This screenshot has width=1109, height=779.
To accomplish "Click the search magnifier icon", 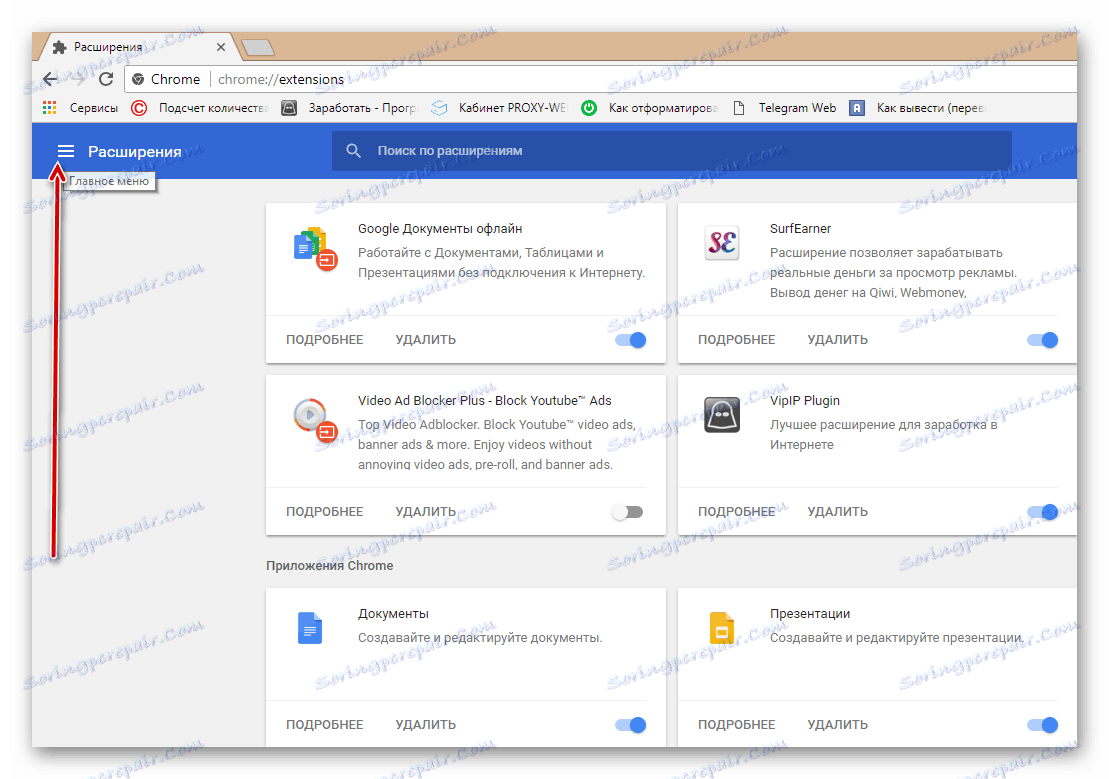I will tap(354, 151).
